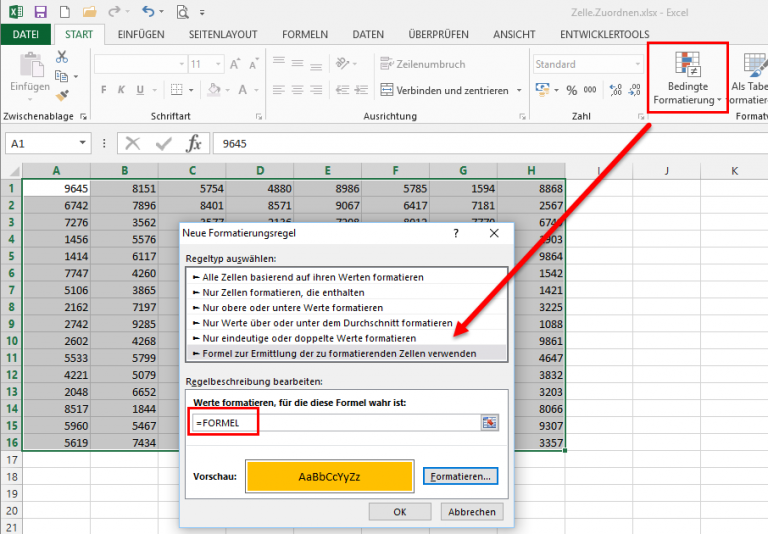This screenshot has height=534, width=768.
Task: Click the Formatieren... button
Action: click(460, 476)
